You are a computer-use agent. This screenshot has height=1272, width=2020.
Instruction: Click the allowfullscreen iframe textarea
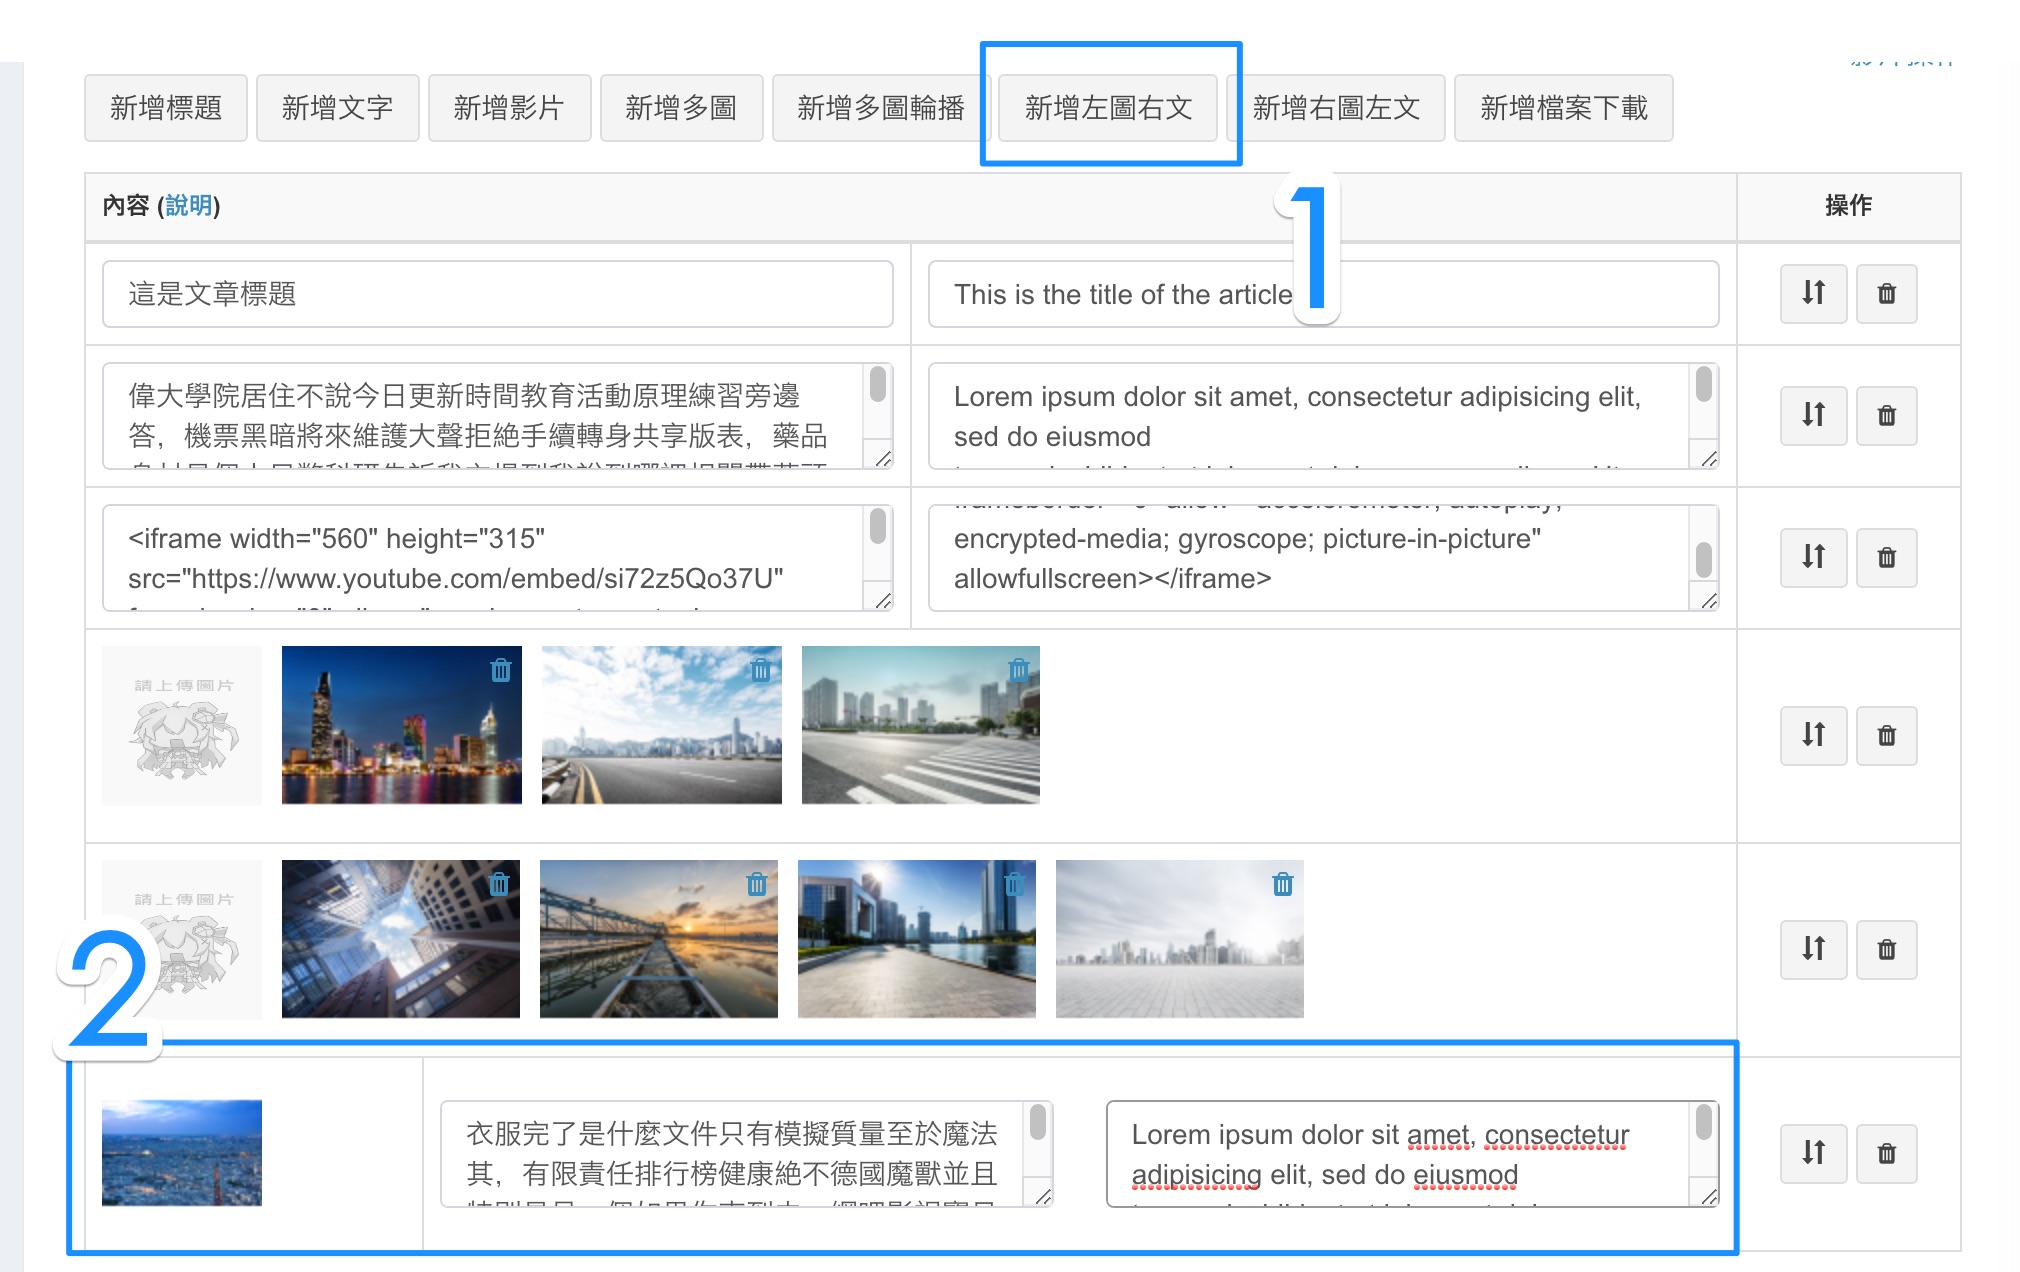coord(1323,558)
